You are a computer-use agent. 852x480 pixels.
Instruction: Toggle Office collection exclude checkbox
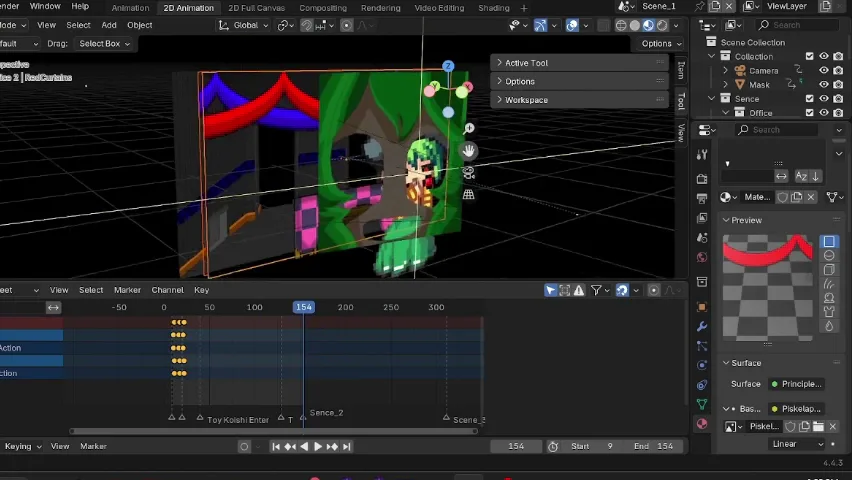tap(810, 113)
